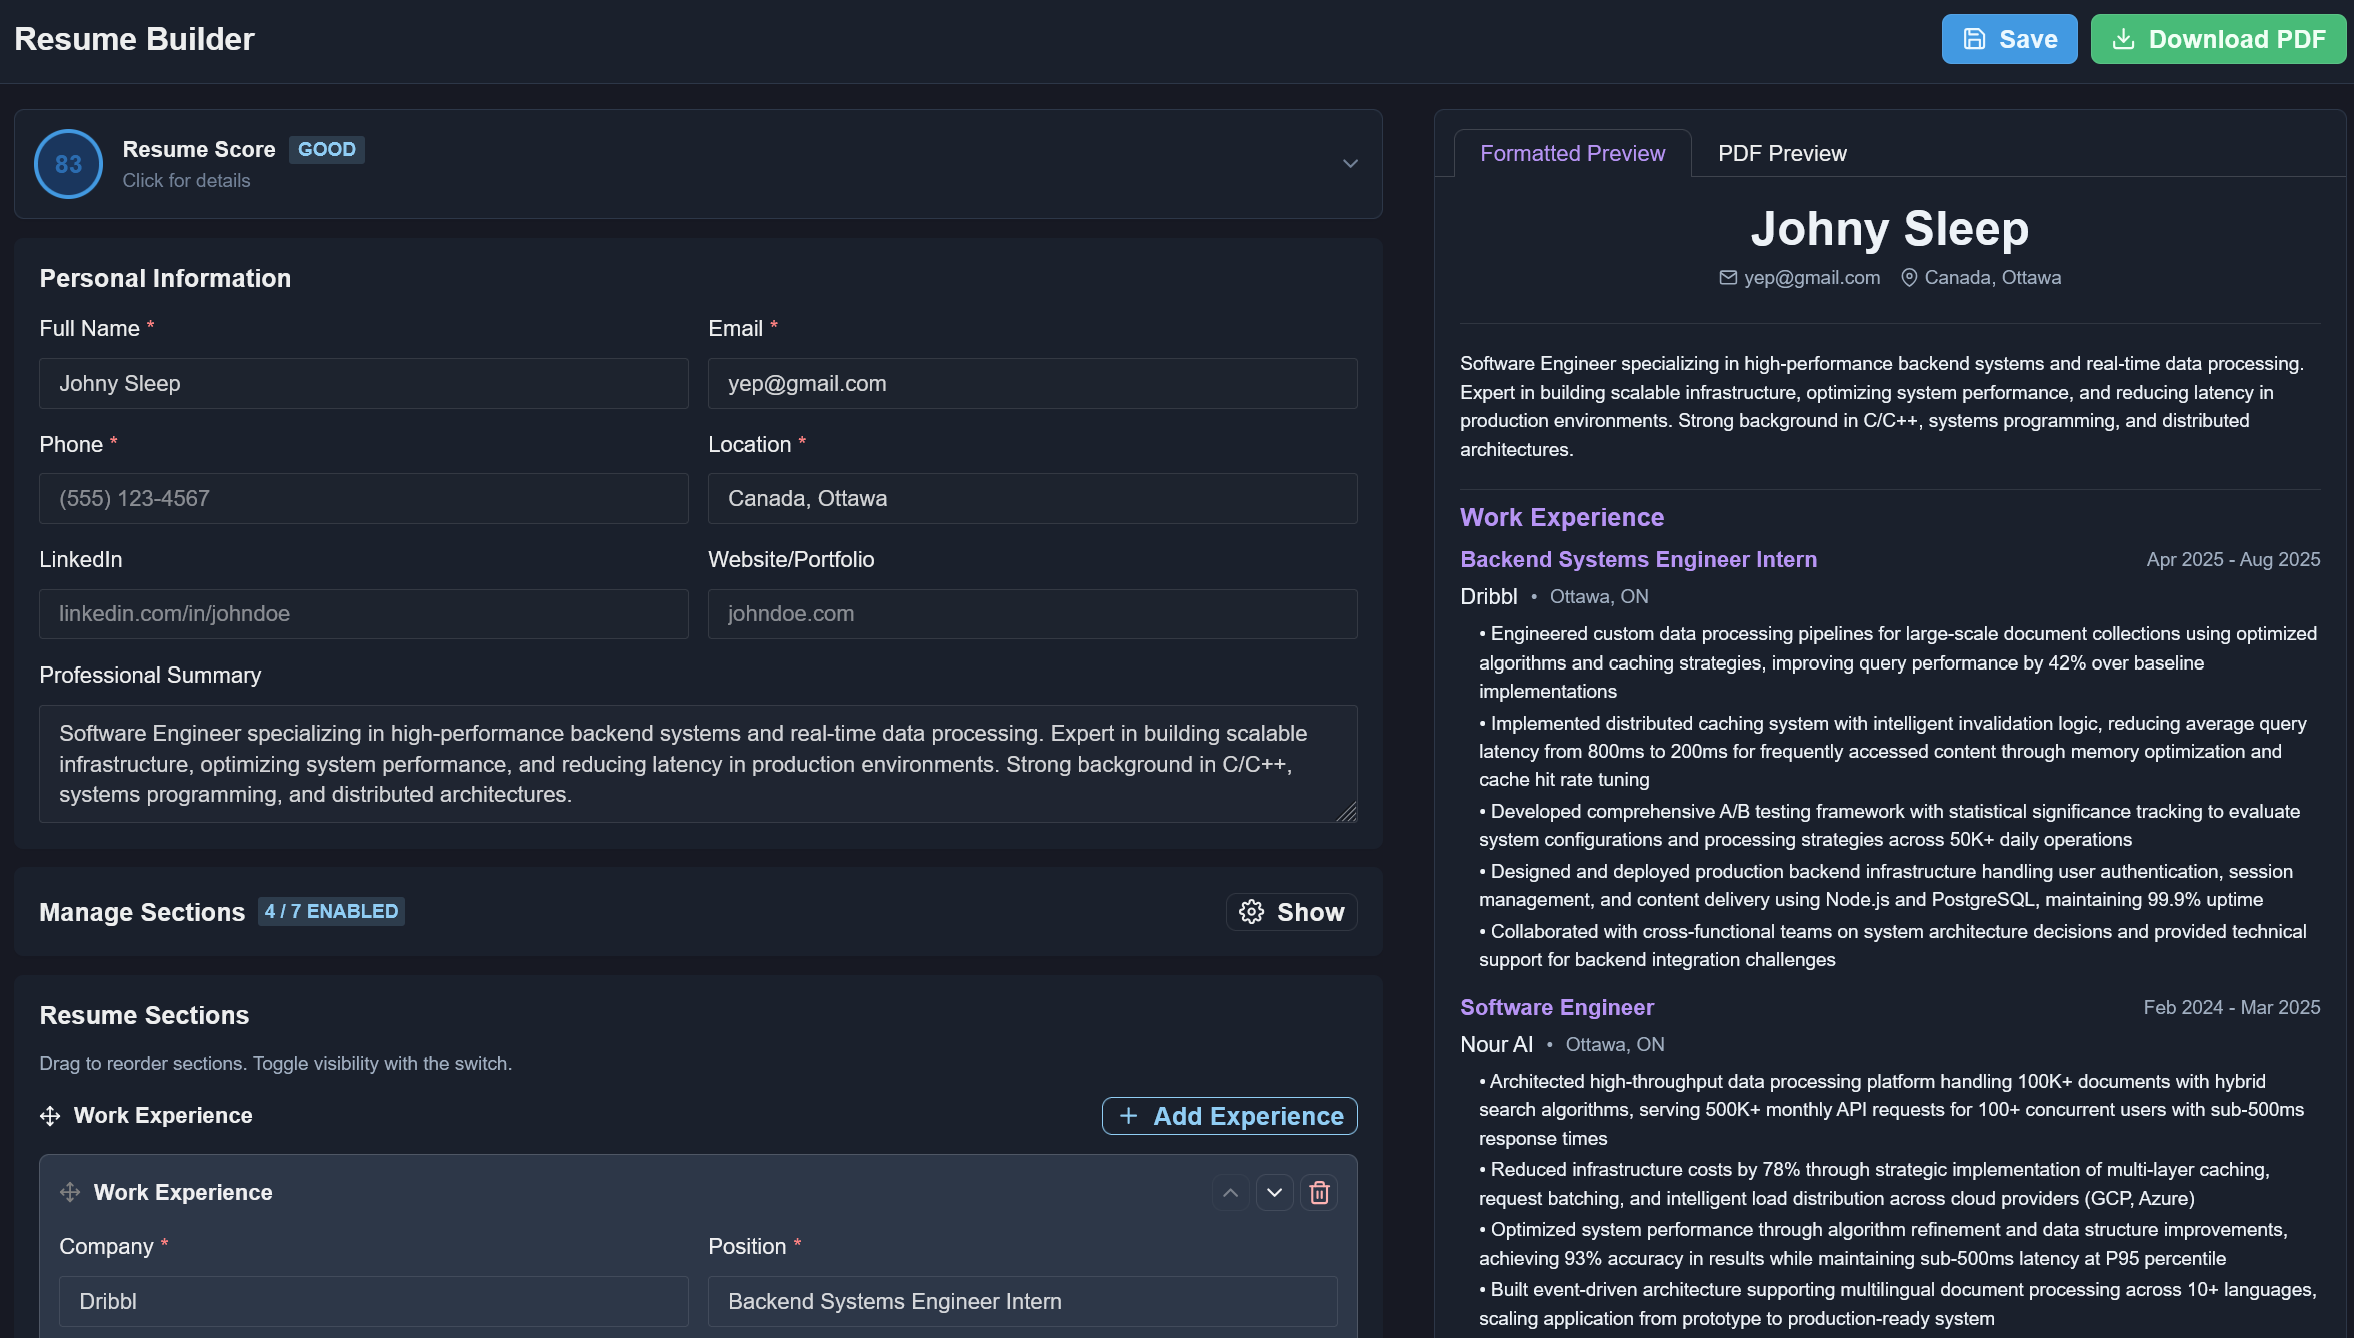Click inside the Phone input field

[x=363, y=497]
